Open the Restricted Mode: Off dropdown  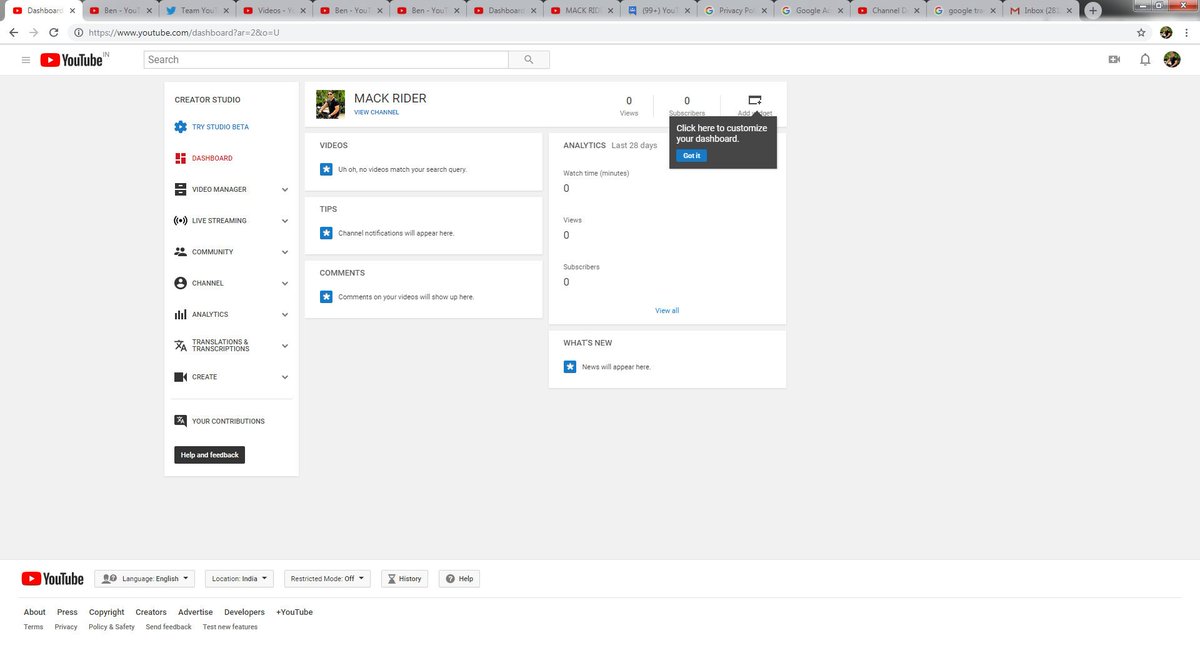click(x=327, y=579)
